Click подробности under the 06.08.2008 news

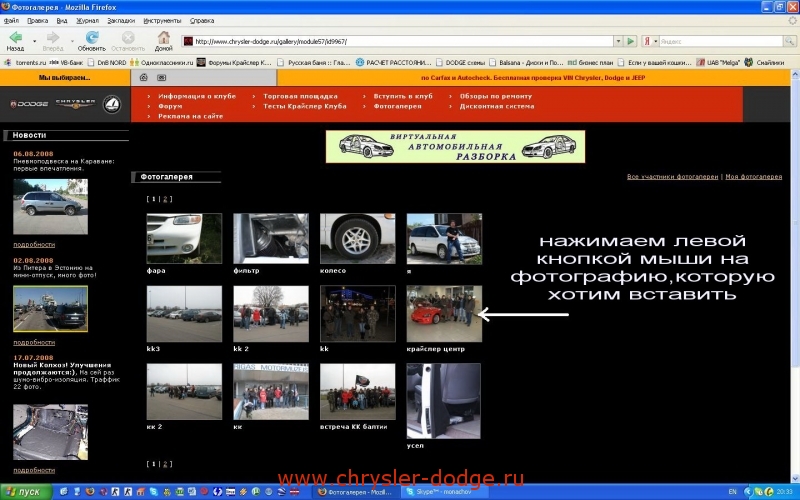click(x=34, y=244)
